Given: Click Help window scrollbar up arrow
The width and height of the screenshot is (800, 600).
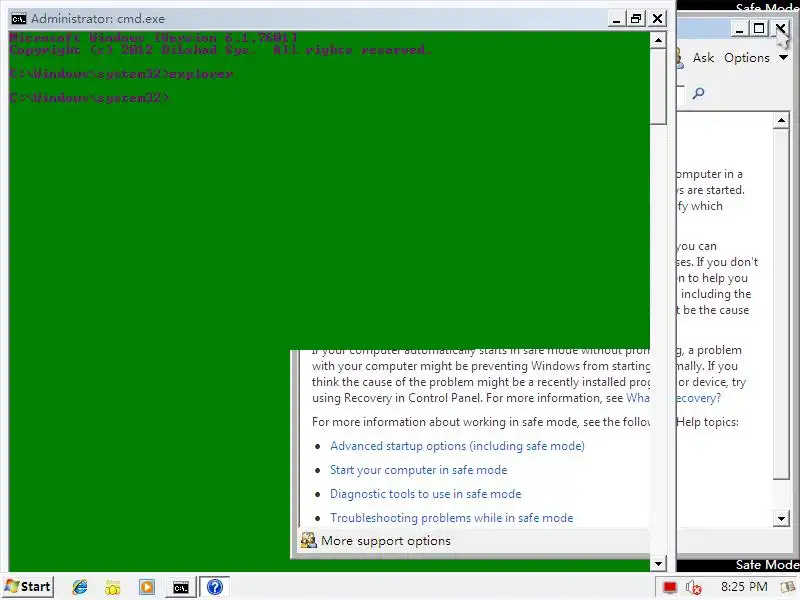Looking at the screenshot, I should click(x=781, y=120).
